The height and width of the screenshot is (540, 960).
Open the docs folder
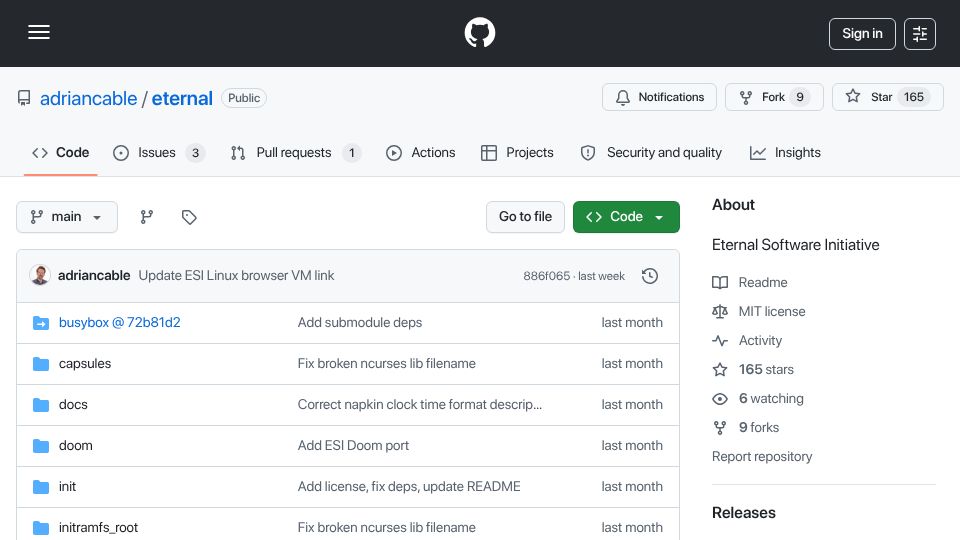click(73, 405)
